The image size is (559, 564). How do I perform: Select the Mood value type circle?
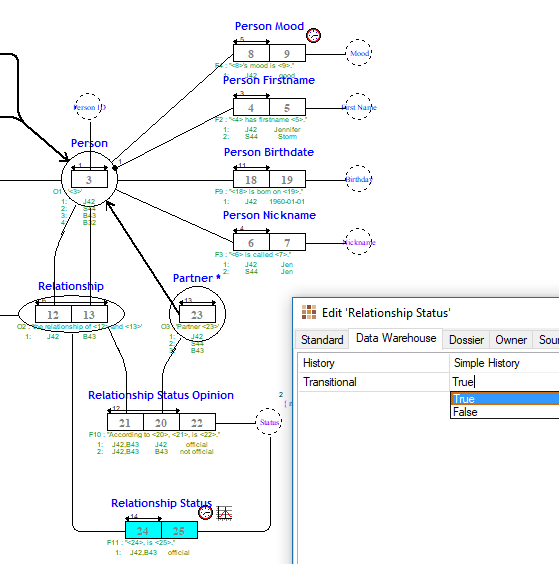pyautogui.click(x=359, y=53)
